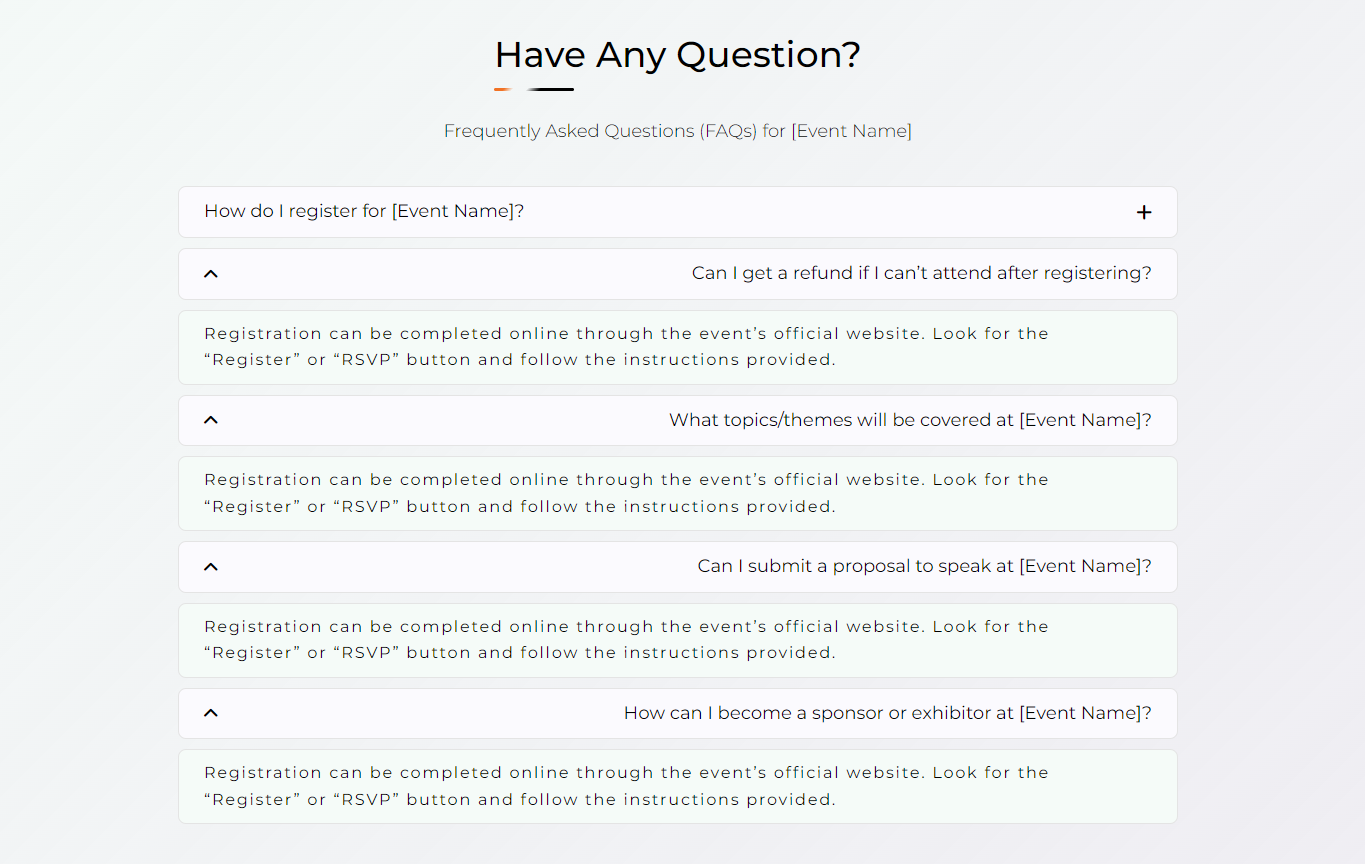Collapse "What topics/themes will be covered" question
Viewport: 1365px width, 864px height.
pos(910,420)
